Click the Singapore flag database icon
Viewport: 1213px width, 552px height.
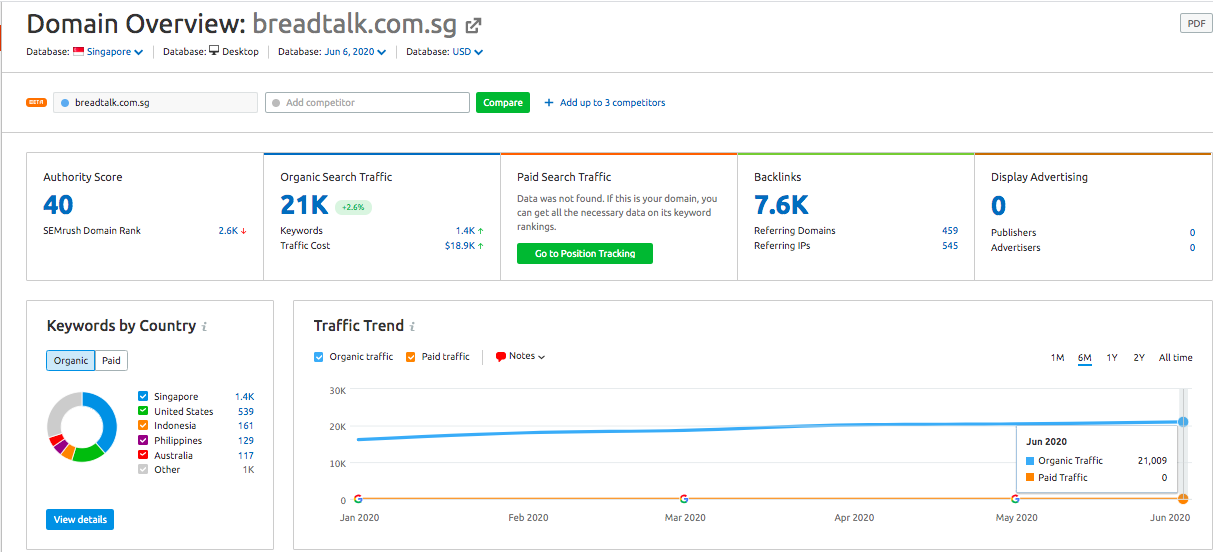click(79, 52)
